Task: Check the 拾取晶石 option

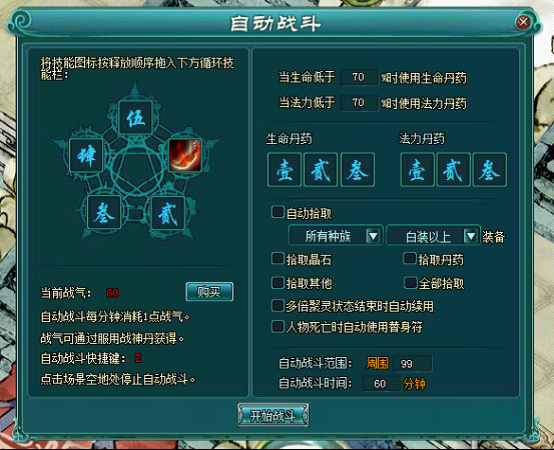Action: coord(277,259)
